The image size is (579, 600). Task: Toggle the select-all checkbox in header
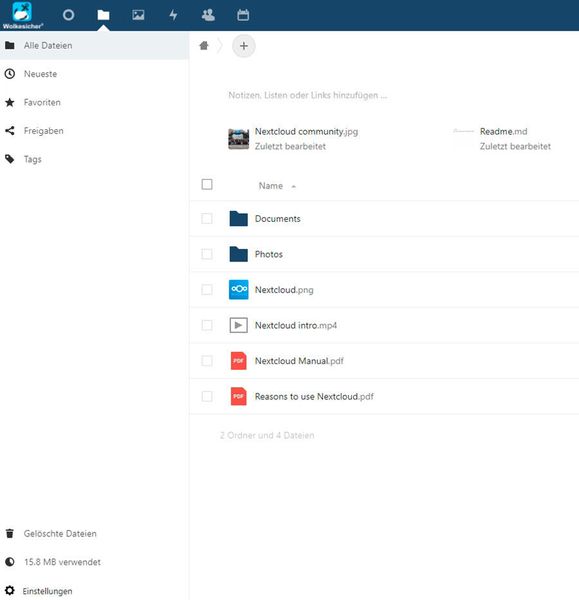click(x=207, y=184)
